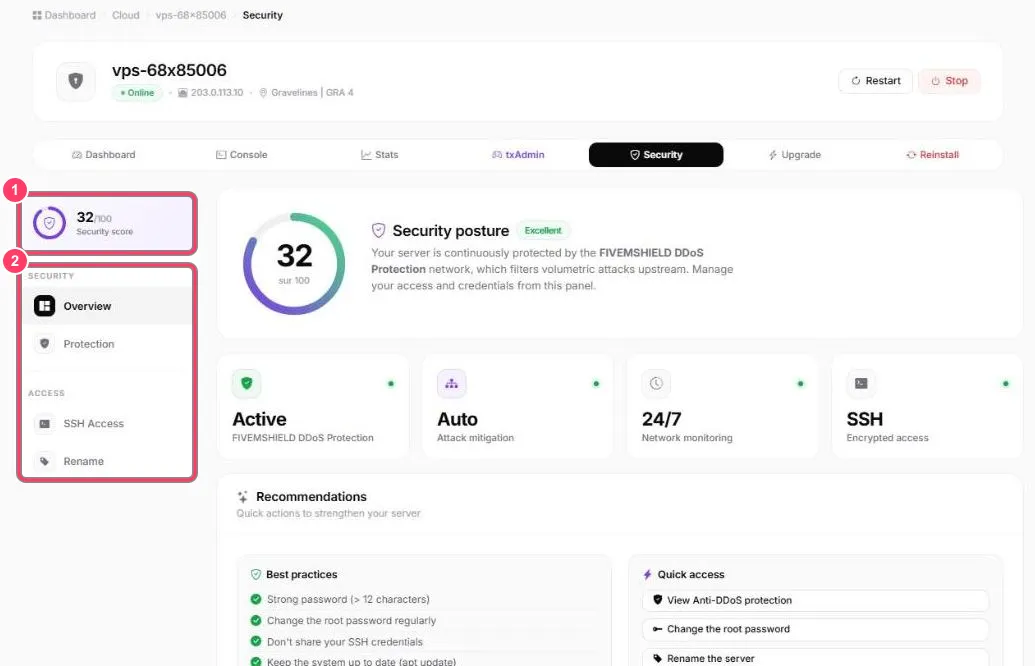Click the text Change the root password regularly

click(351, 620)
